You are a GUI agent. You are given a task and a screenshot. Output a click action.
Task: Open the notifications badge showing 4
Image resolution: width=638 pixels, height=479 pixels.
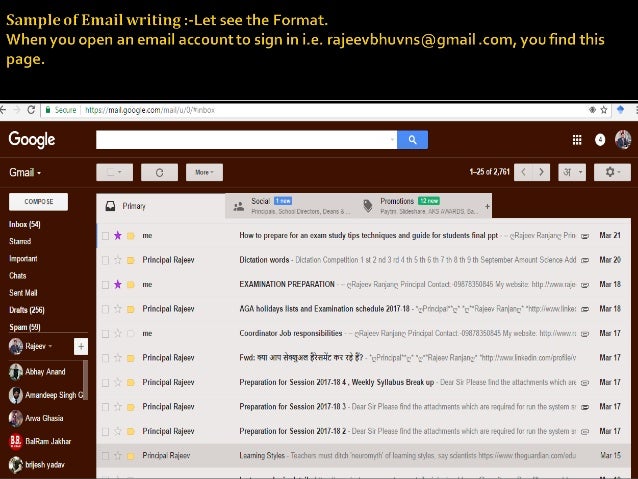click(x=600, y=140)
